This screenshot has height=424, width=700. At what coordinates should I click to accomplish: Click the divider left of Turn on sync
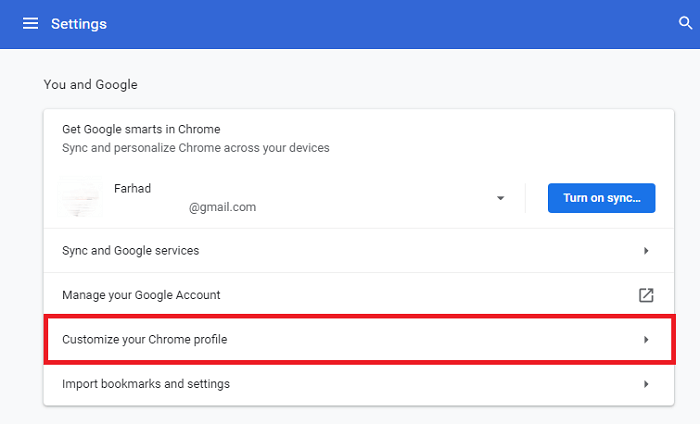coord(526,198)
